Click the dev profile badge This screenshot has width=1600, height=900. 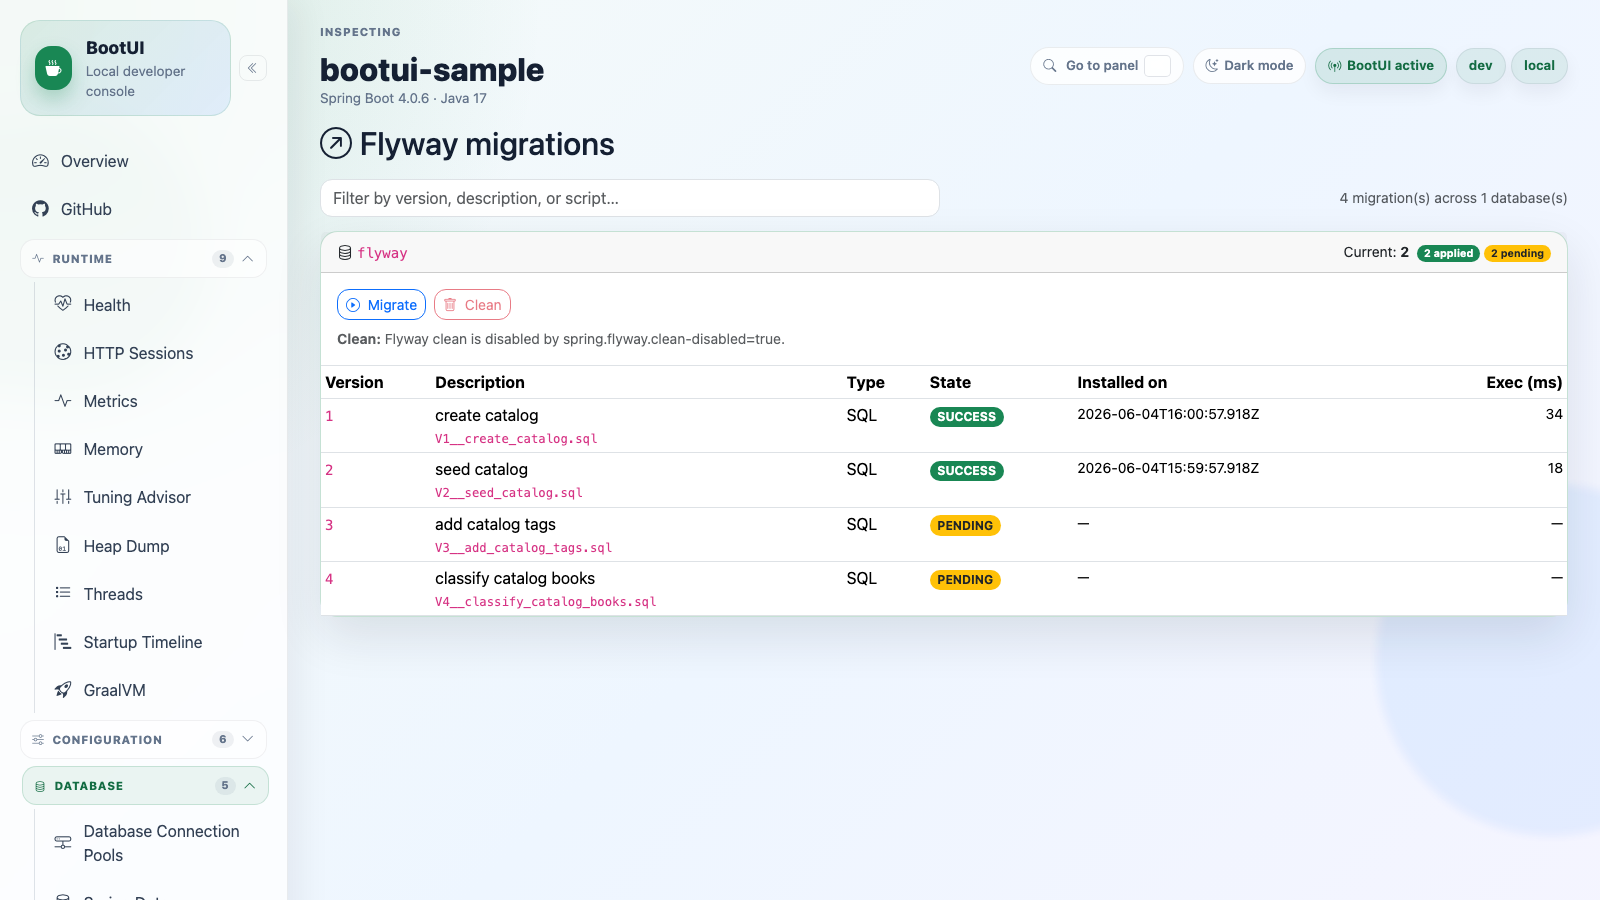point(1480,66)
